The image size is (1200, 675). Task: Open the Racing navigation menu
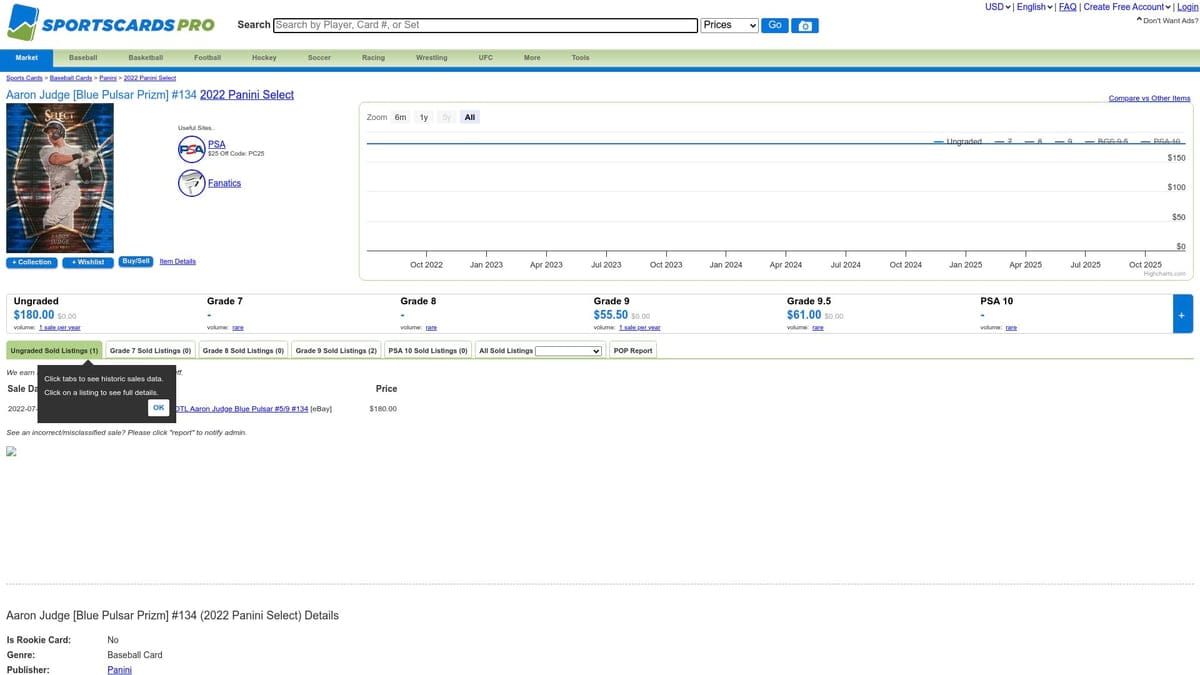(373, 58)
